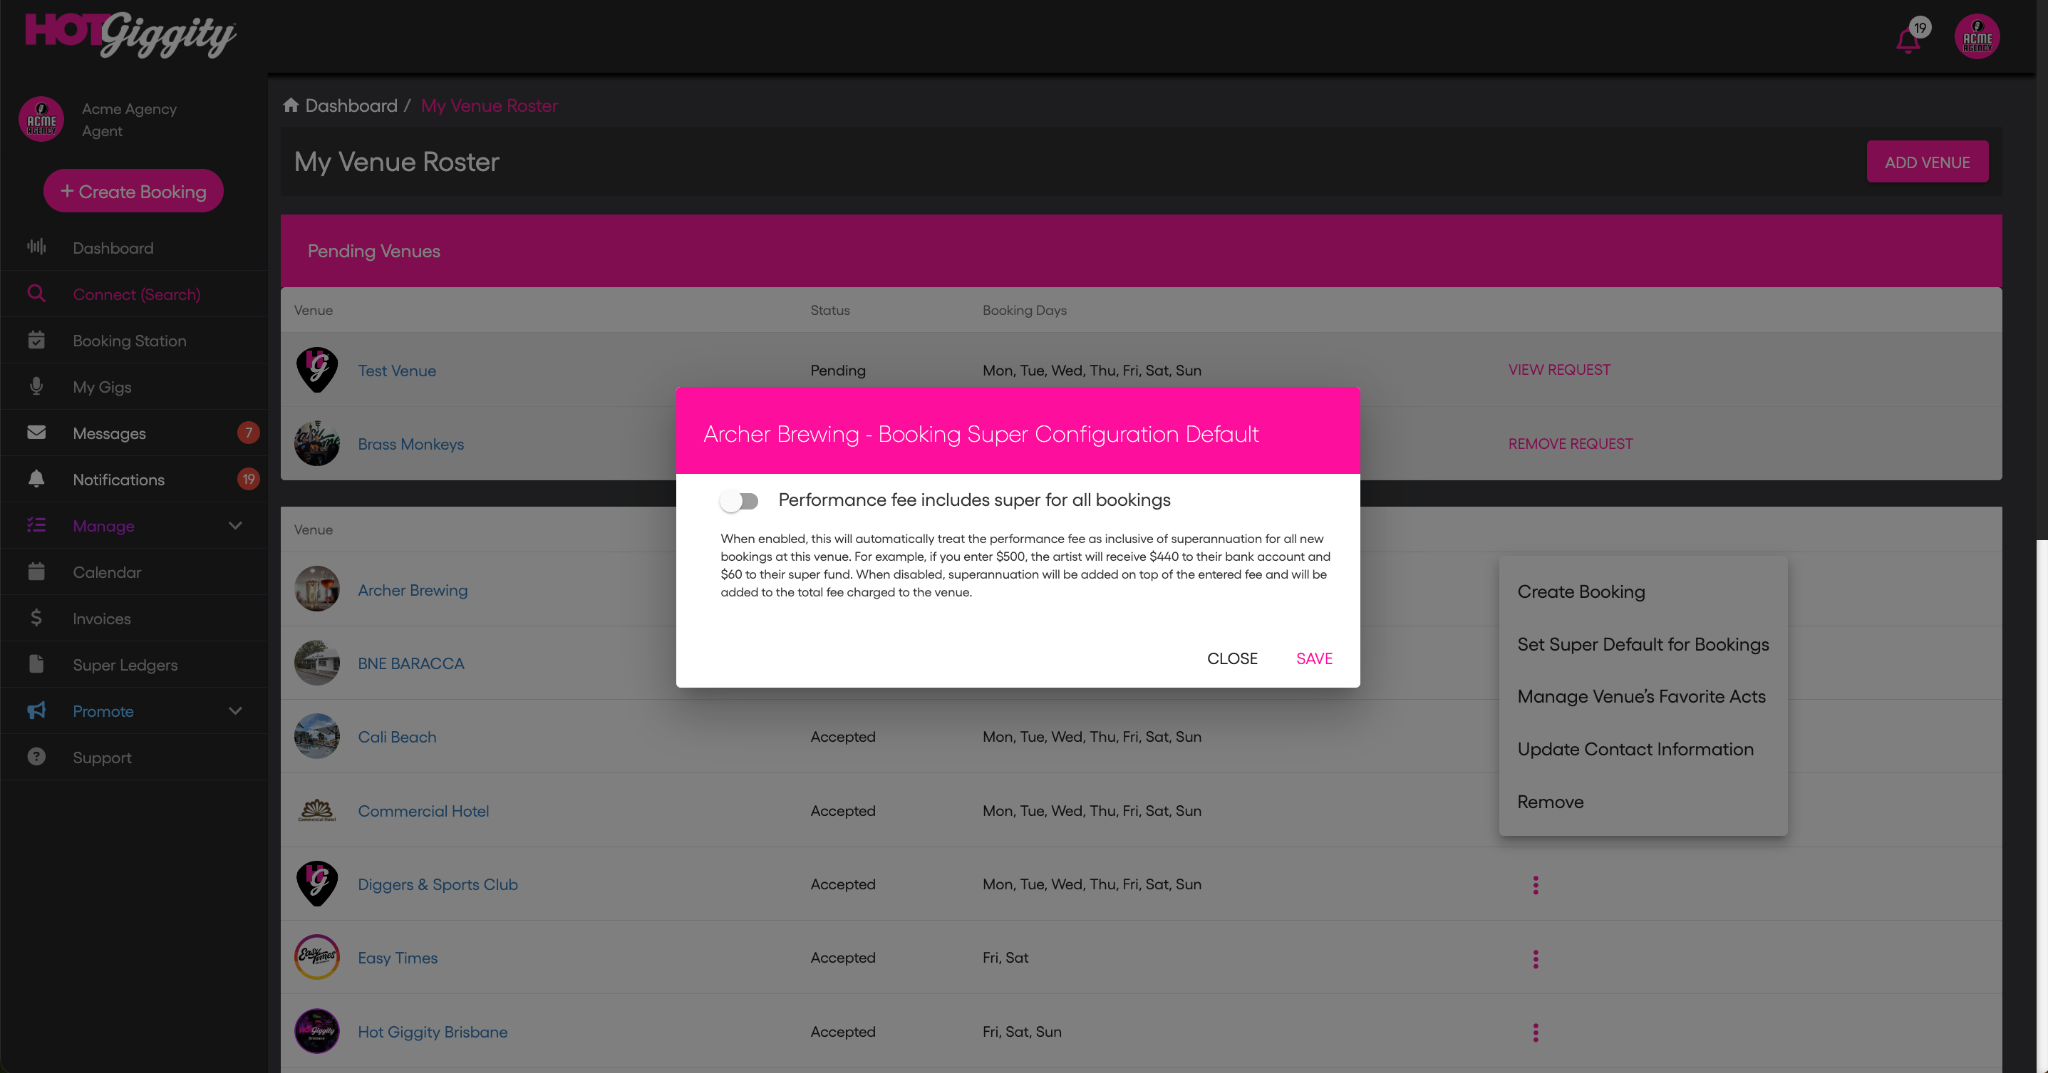Viewport: 2048px width, 1073px height.
Task: Open the Commercial Hotel venue link
Action: tap(423, 811)
